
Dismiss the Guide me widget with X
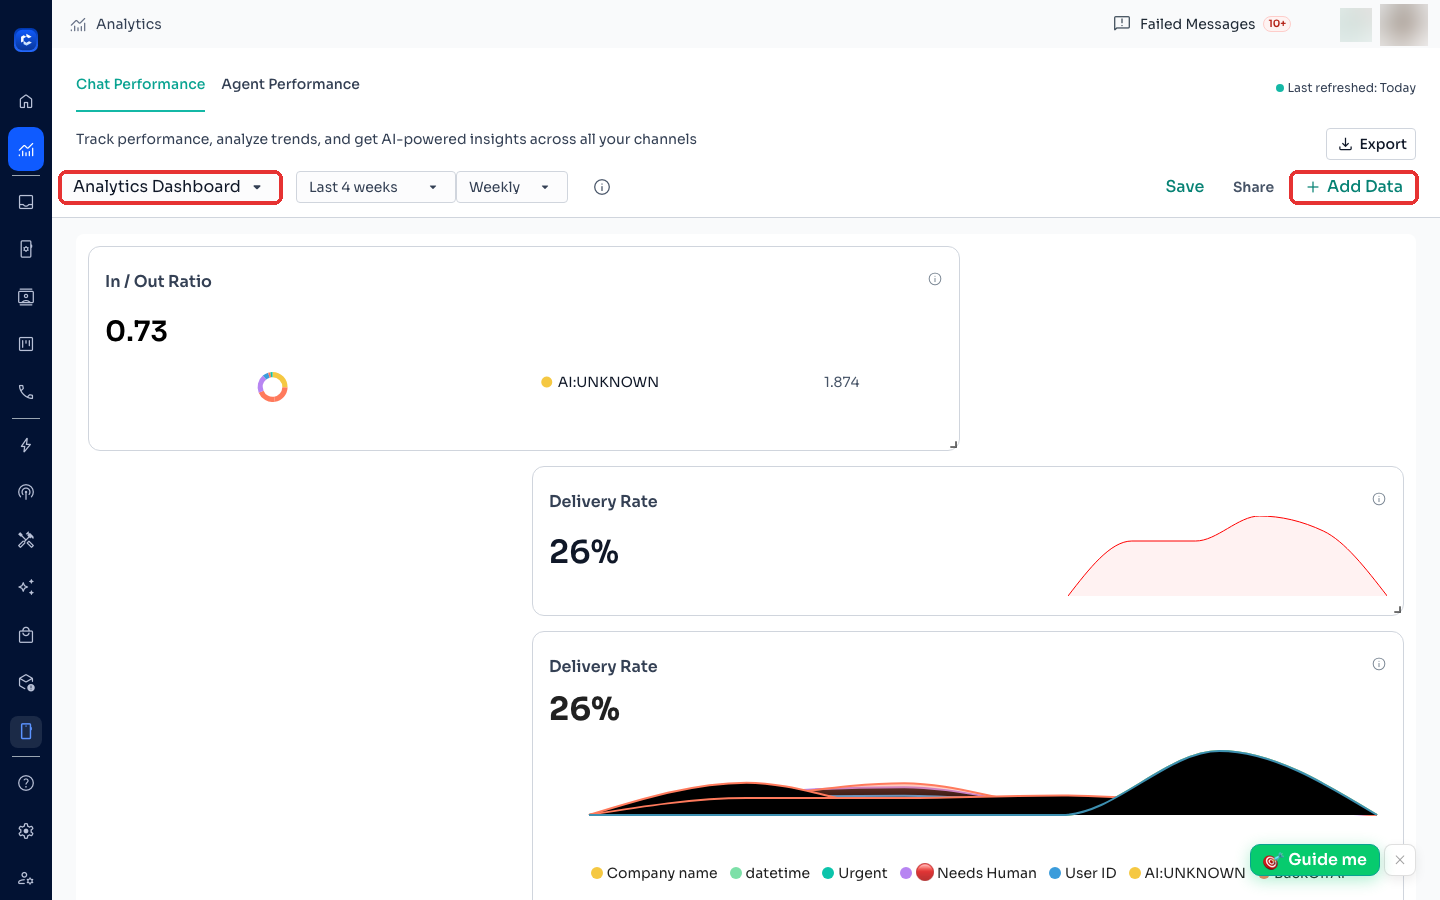(1400, 860)
